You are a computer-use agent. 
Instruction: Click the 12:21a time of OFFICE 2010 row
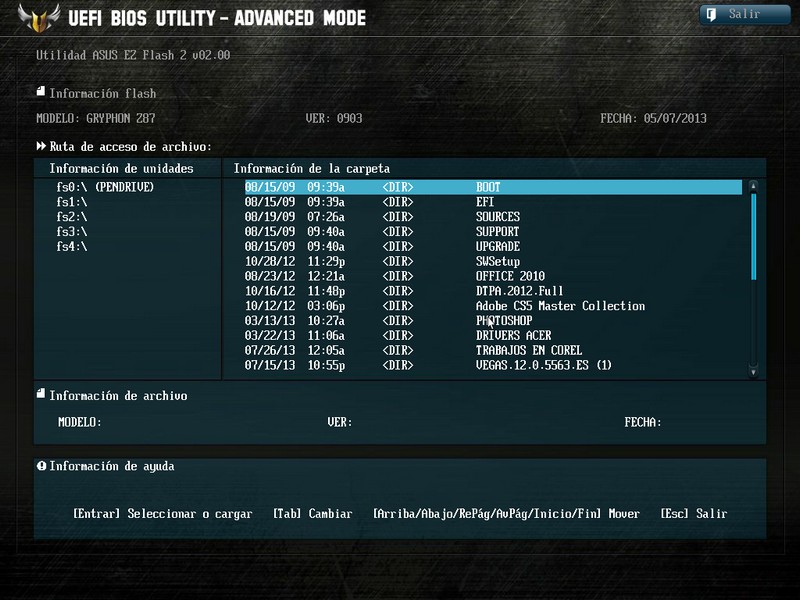pos(326,276)
